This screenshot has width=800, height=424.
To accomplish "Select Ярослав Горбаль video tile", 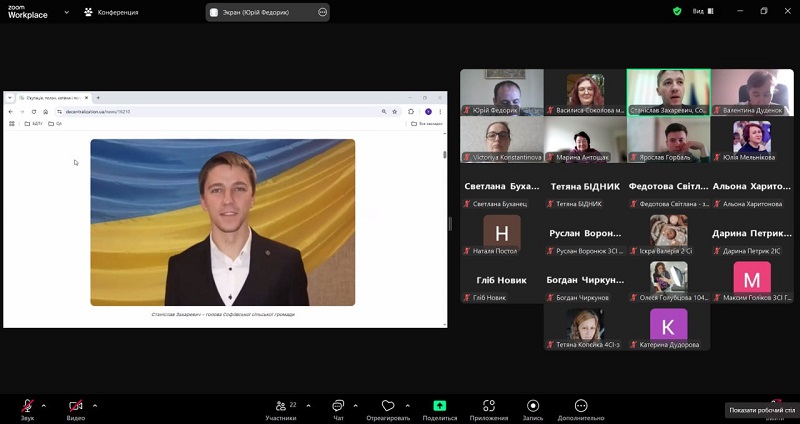I will [669, 140].
